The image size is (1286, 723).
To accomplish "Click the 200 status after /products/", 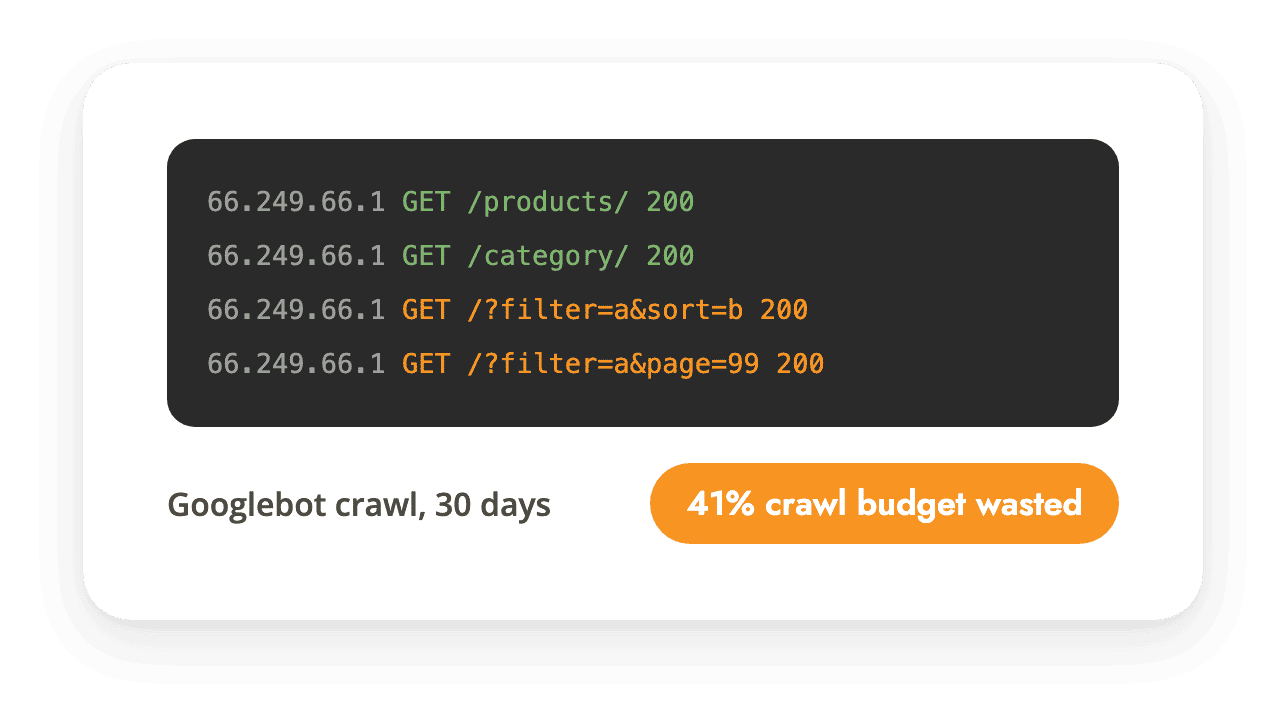I will 670,202.
